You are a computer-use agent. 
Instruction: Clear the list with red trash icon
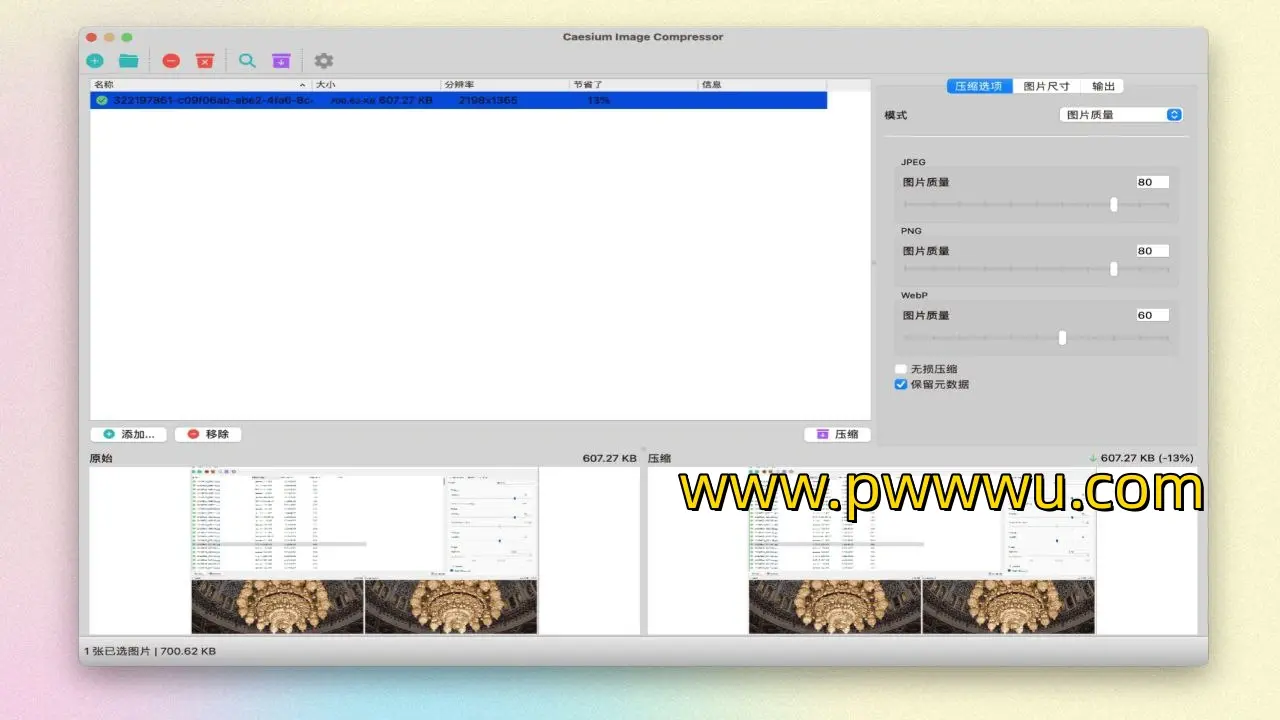(205, 61)
